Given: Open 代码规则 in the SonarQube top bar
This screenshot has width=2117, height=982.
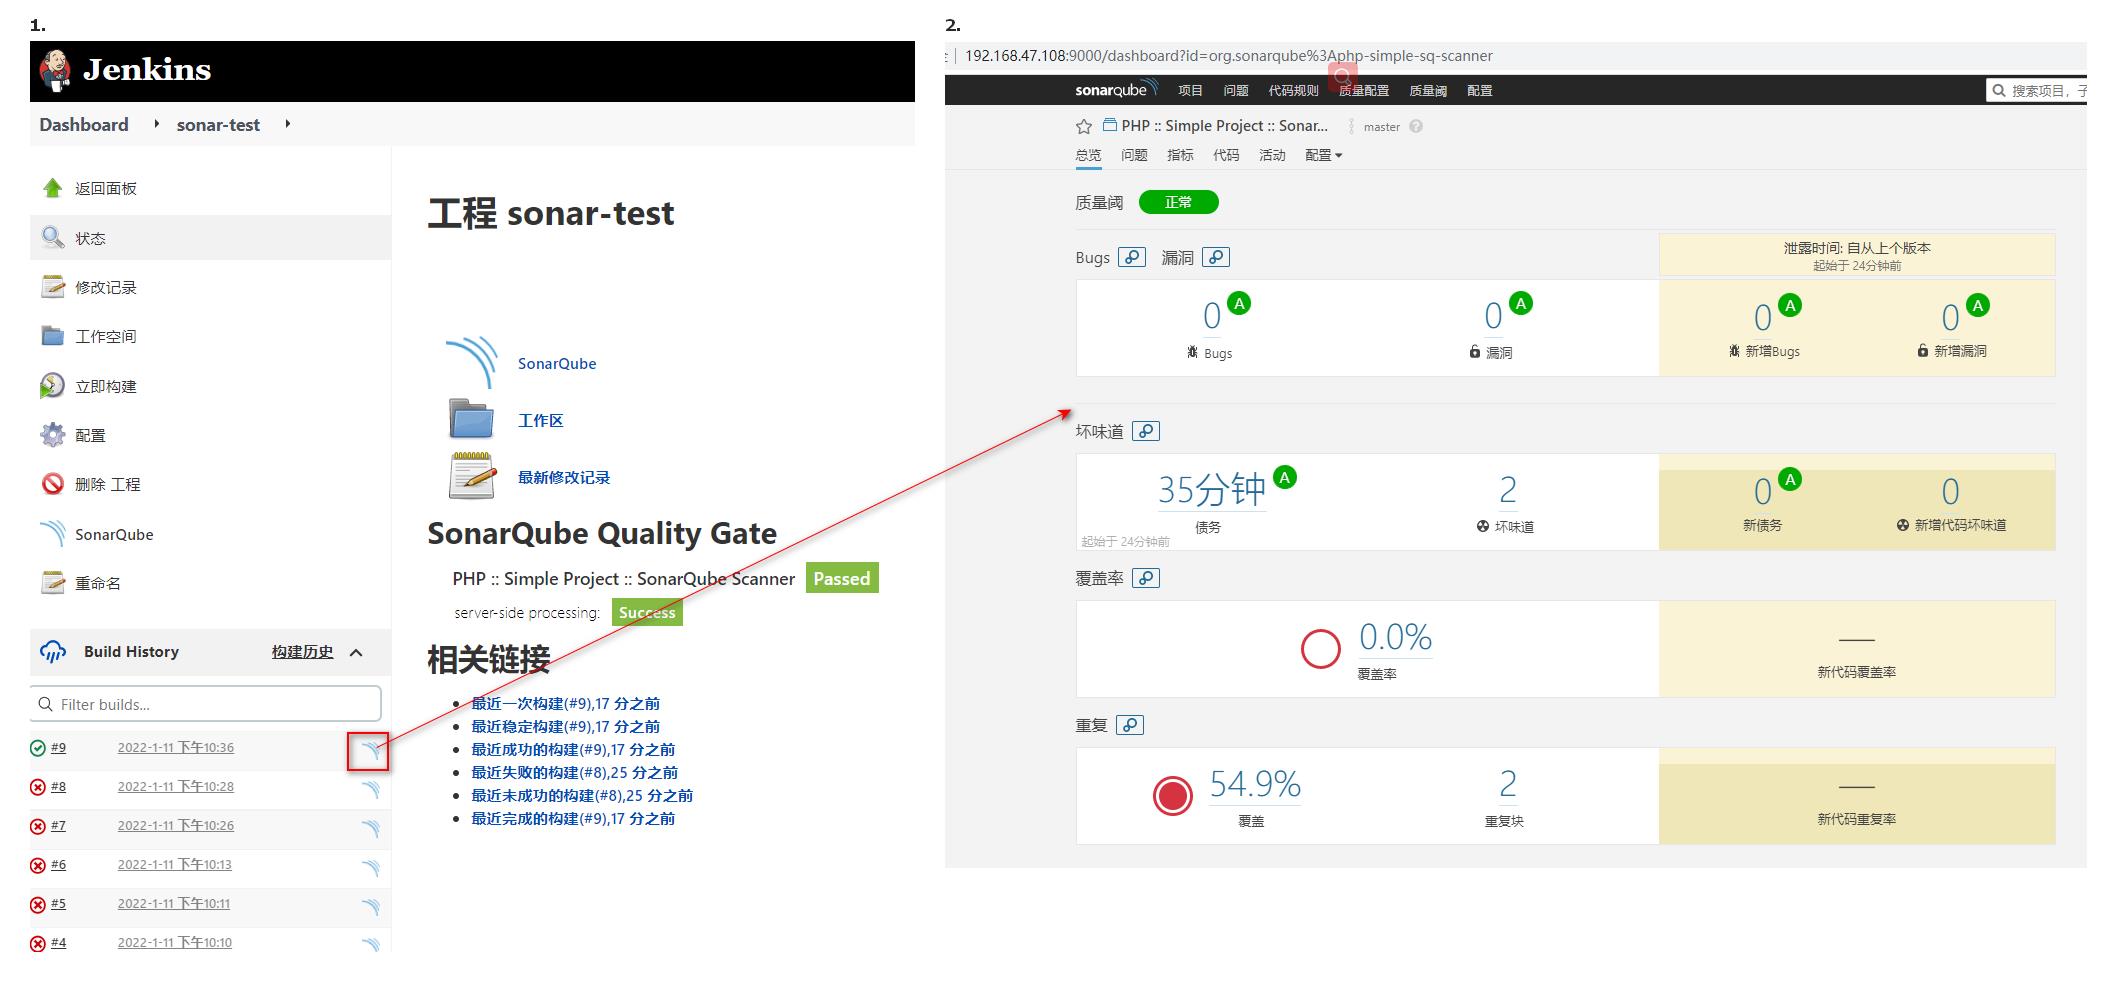Looking at the screenshot, I should pos(1294,90).
